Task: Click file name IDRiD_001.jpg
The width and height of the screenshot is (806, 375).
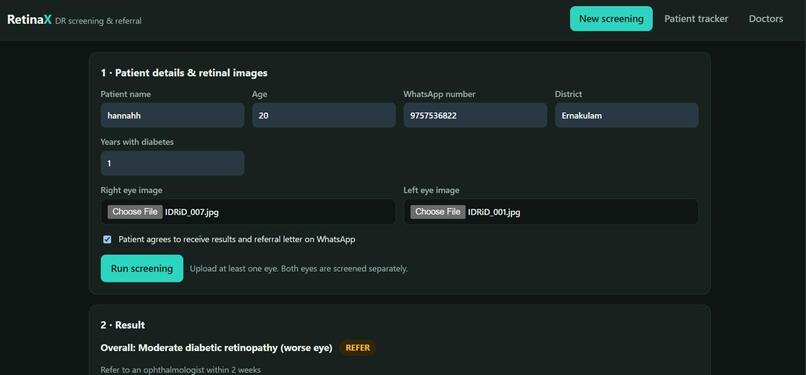Action: [x=494, y=212]
